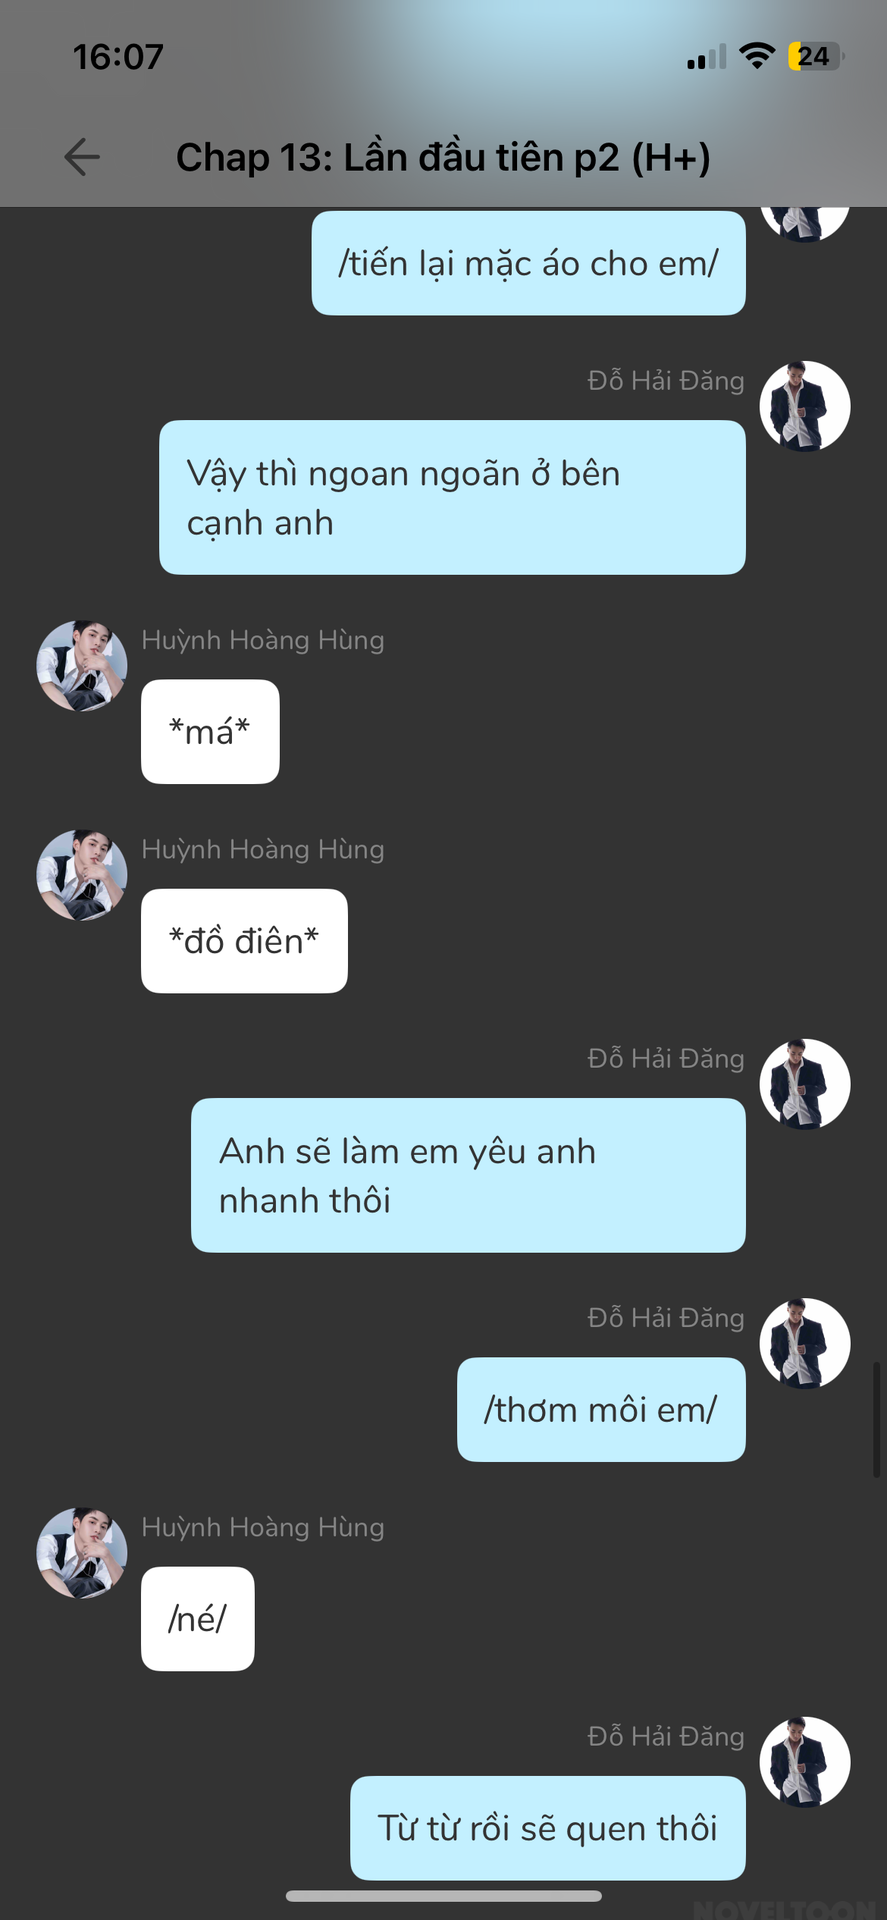Open Huỳnh Hoàng Hùng avatar beside '/né/'
887x1920 pixels.
pos(82,1552)
